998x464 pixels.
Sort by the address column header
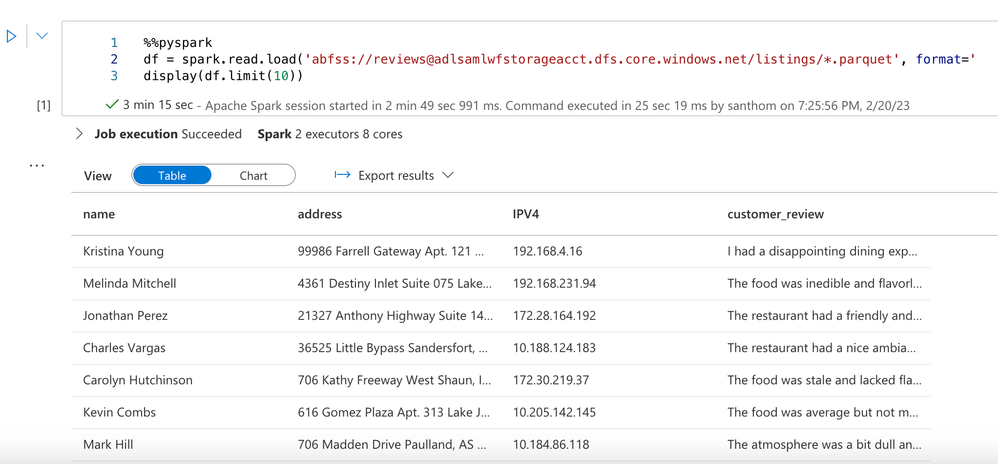point(320,214)
